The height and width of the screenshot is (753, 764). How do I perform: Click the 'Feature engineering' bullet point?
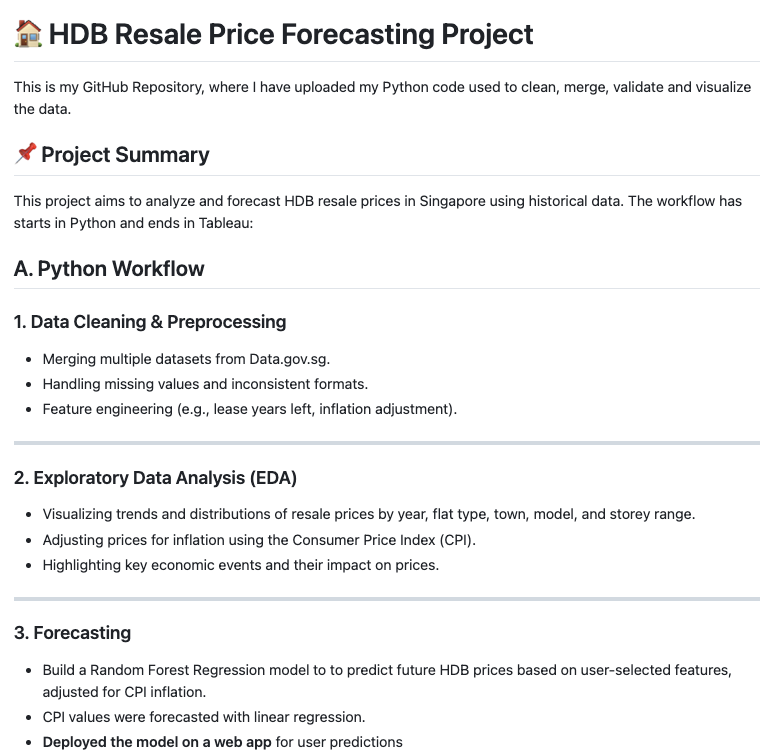(249, 409)
